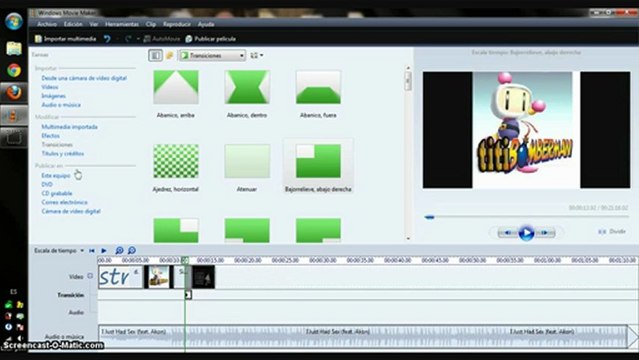Click the Importar multimedia toolbar button
The width and height of the screenshot is (639, 360).
(65, 39)
